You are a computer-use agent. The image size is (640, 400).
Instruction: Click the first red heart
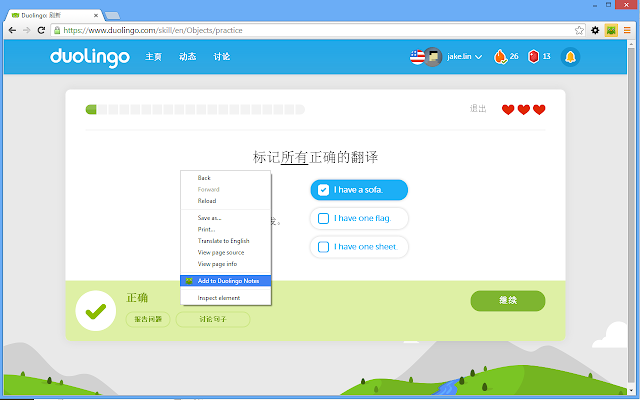[508, 109]
